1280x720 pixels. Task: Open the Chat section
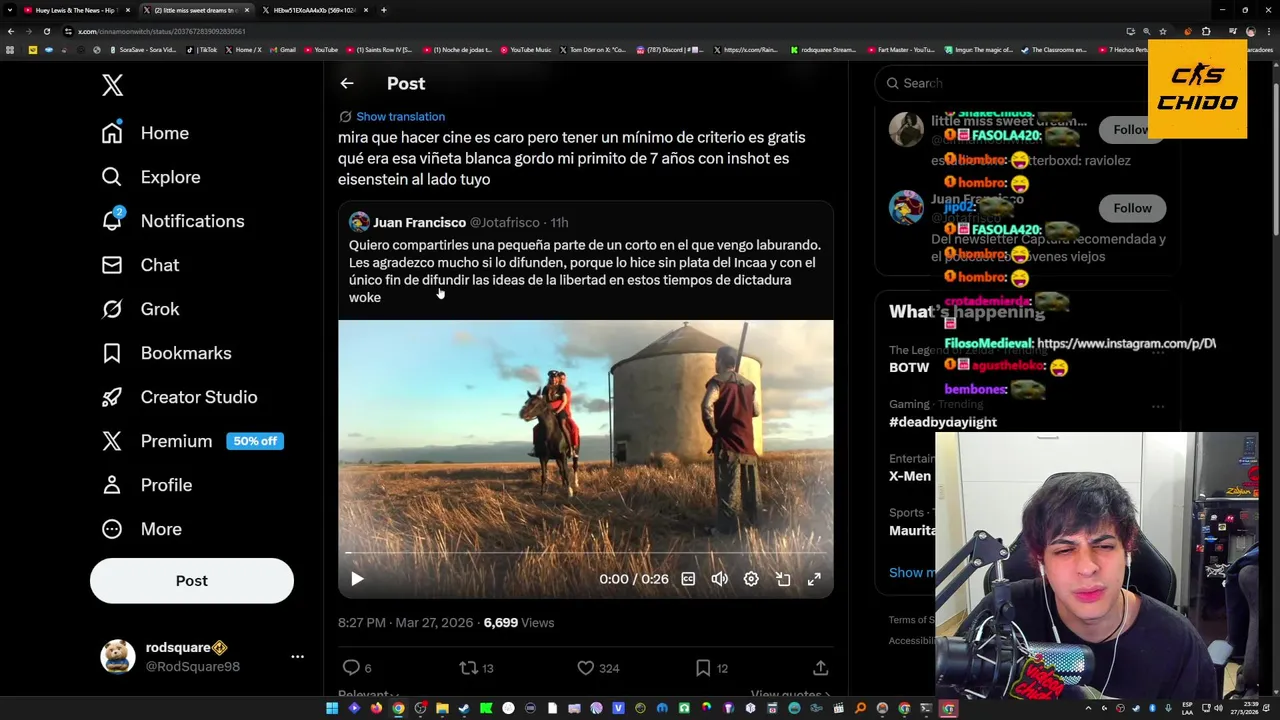click(140, 265)
